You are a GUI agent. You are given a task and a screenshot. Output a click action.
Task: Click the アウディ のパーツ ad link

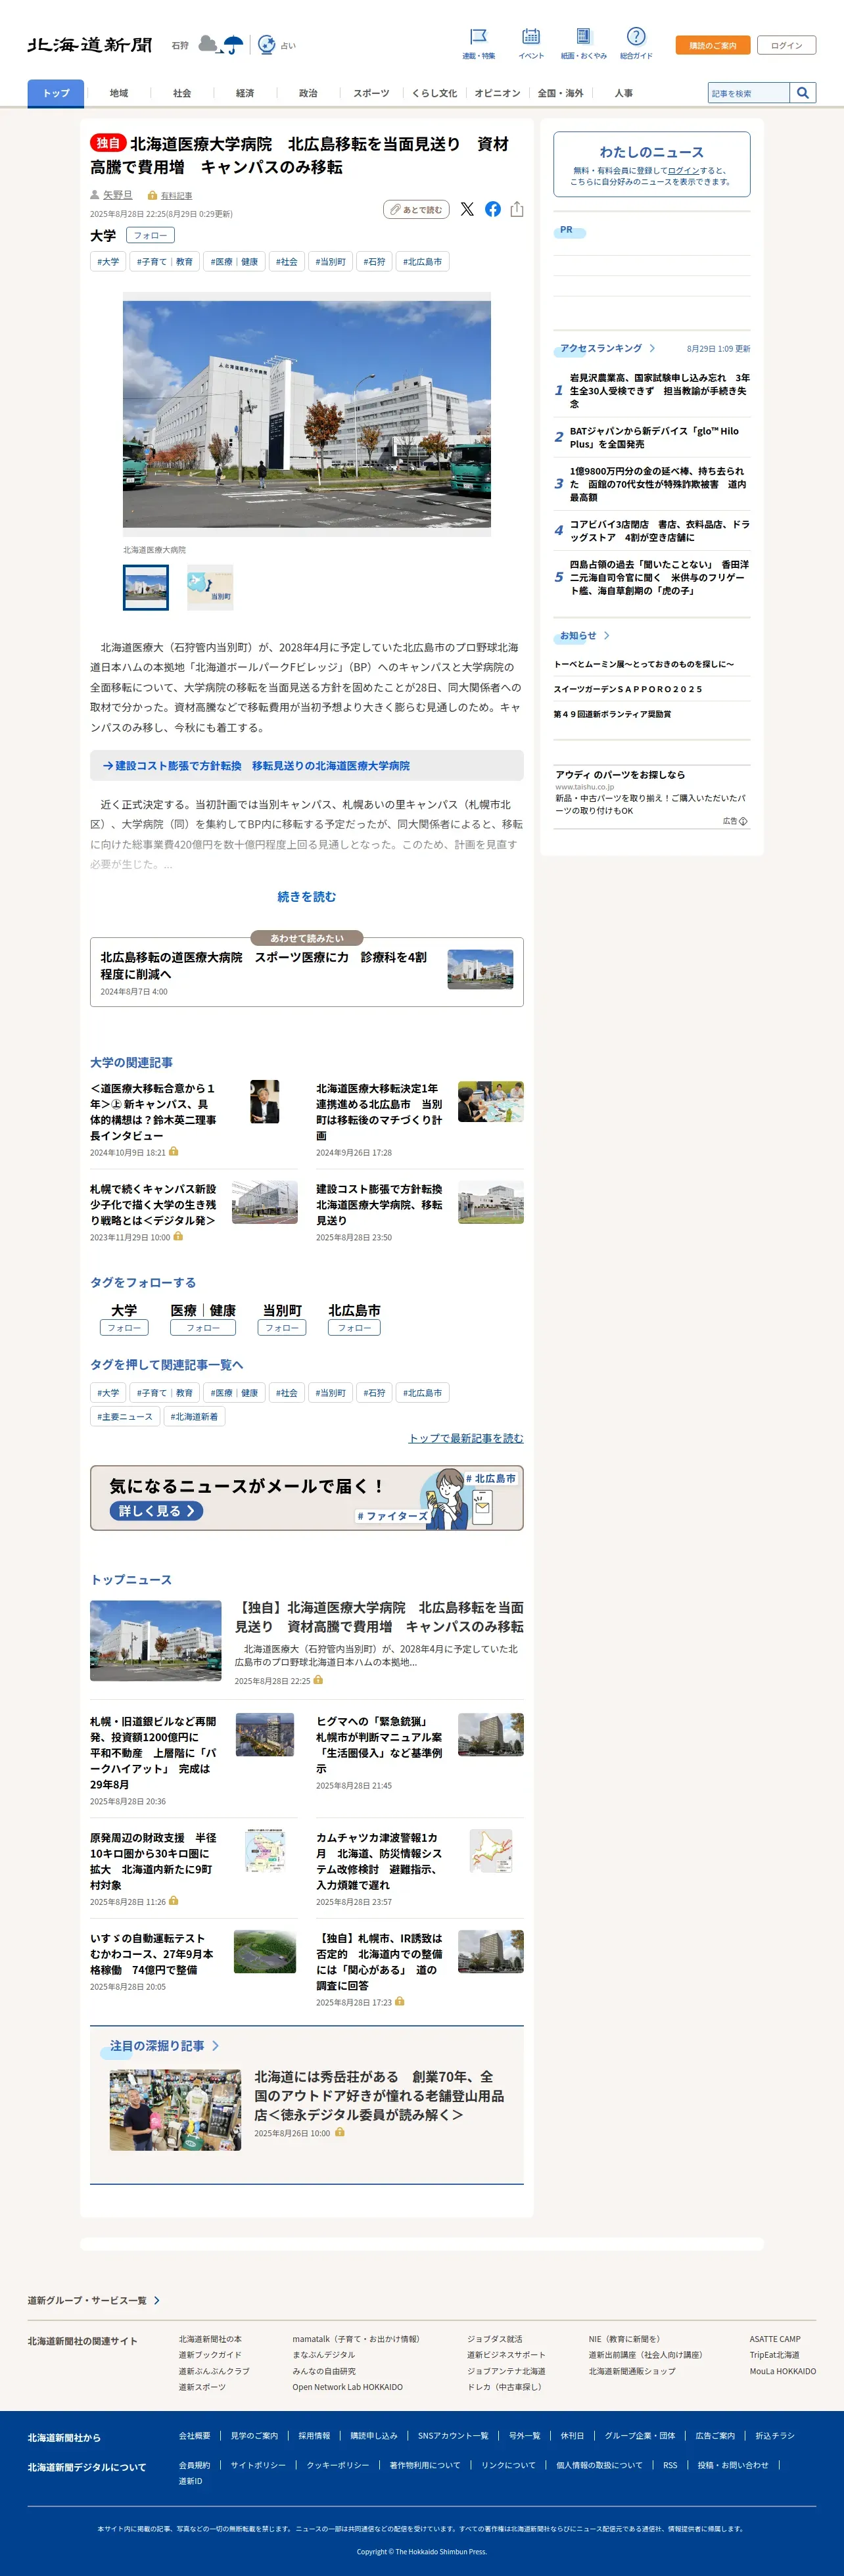[x=620, y=775]
